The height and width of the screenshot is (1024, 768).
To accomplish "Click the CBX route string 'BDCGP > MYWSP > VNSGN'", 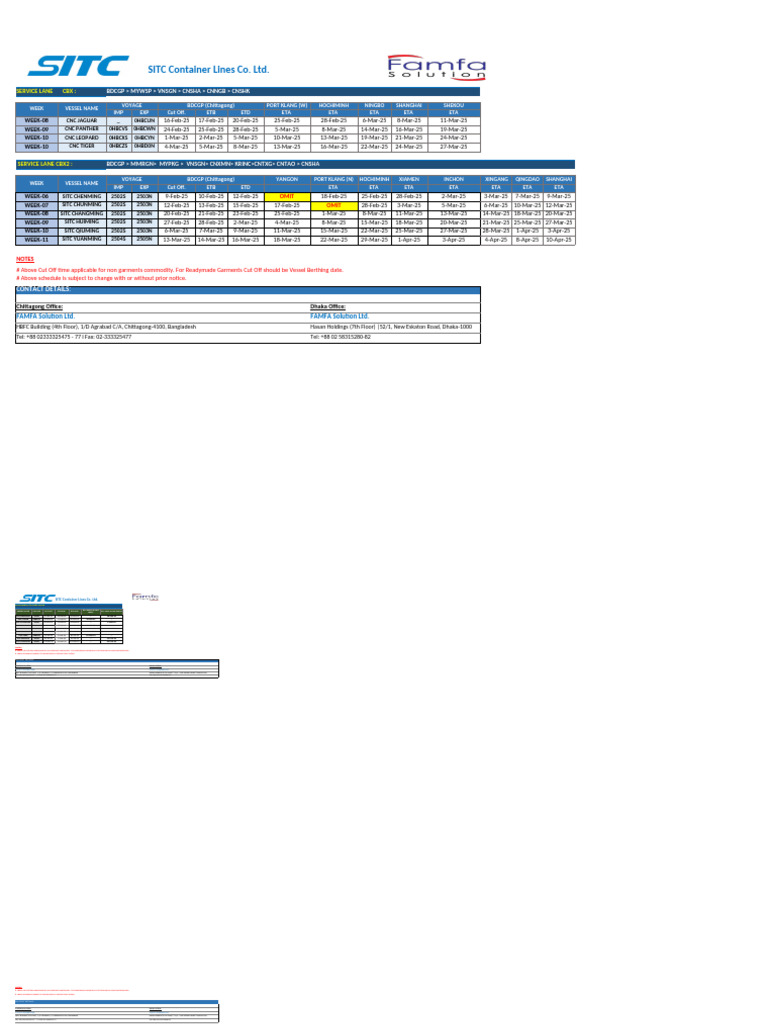I will (178, 91).
